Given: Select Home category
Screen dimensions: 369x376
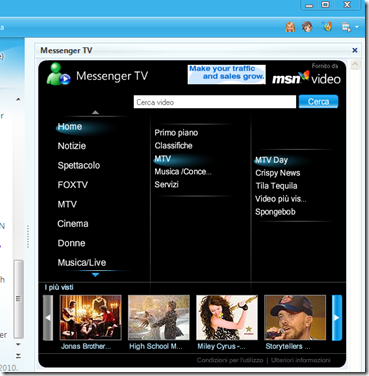Looking at the screenshot, I should tap(70, 127).
